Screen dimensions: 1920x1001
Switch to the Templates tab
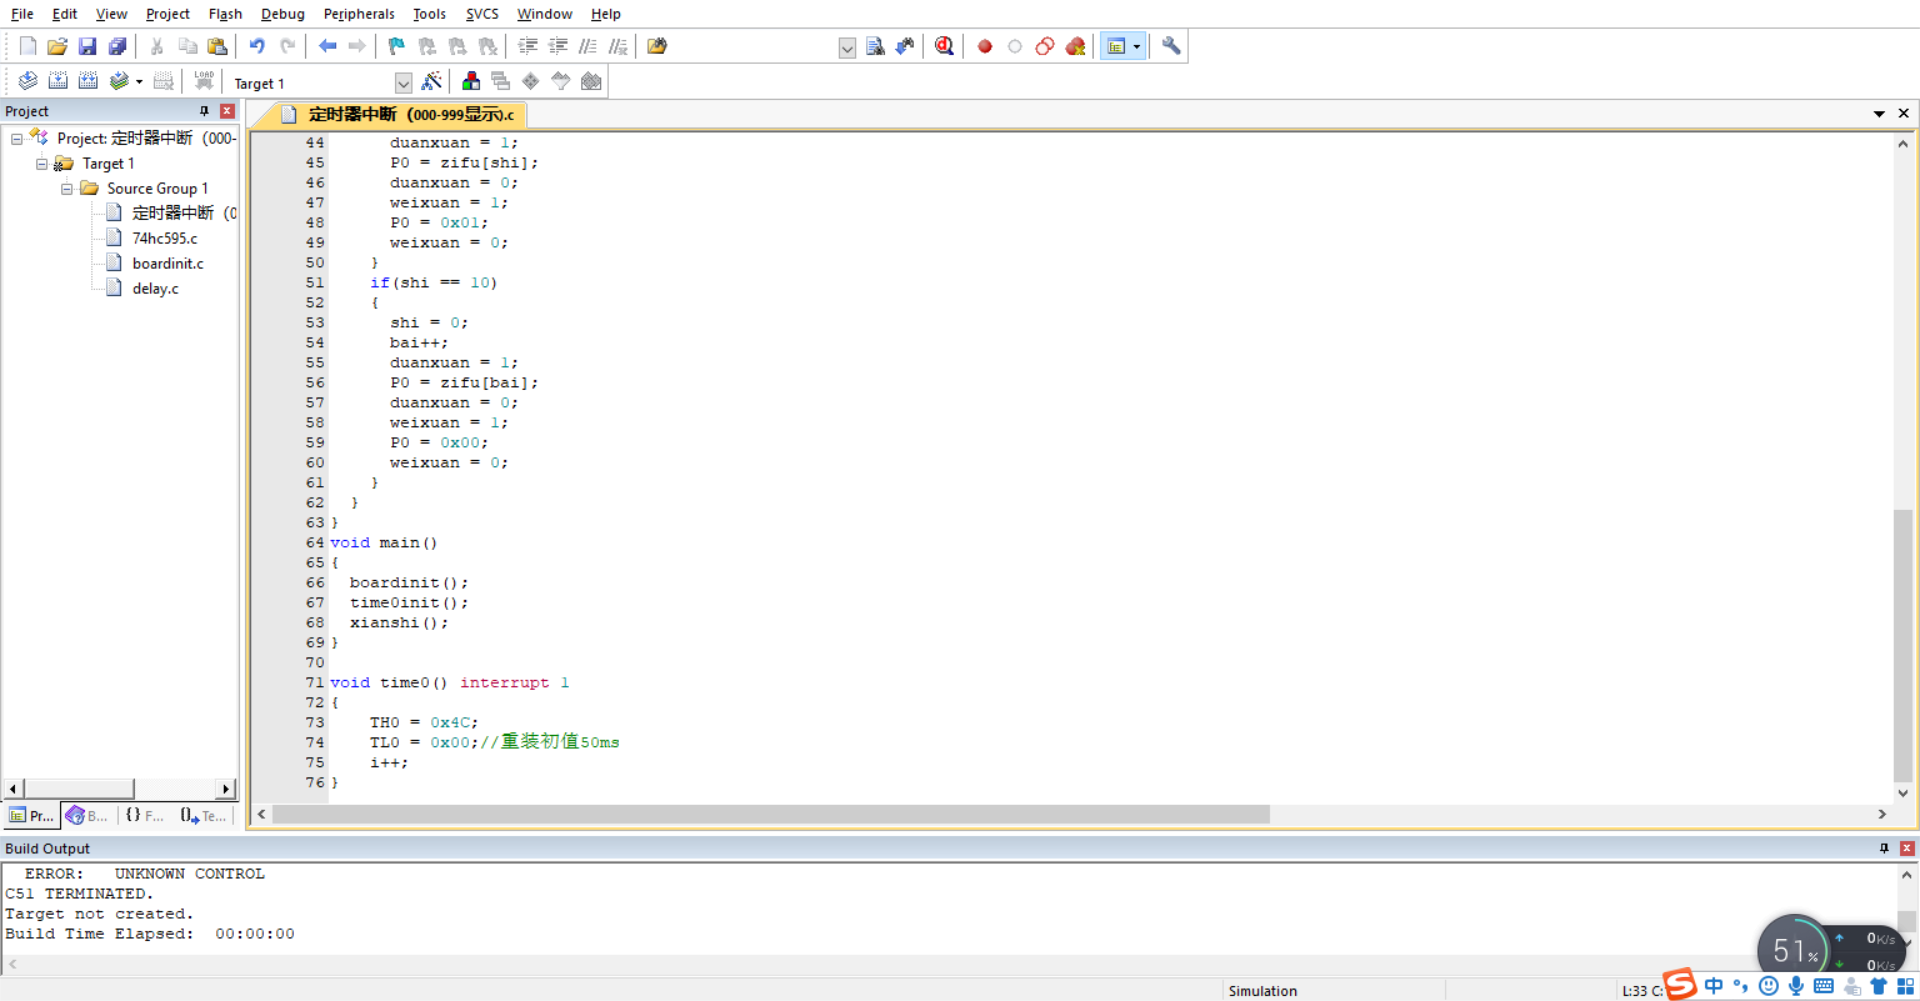tap(203, 816)
